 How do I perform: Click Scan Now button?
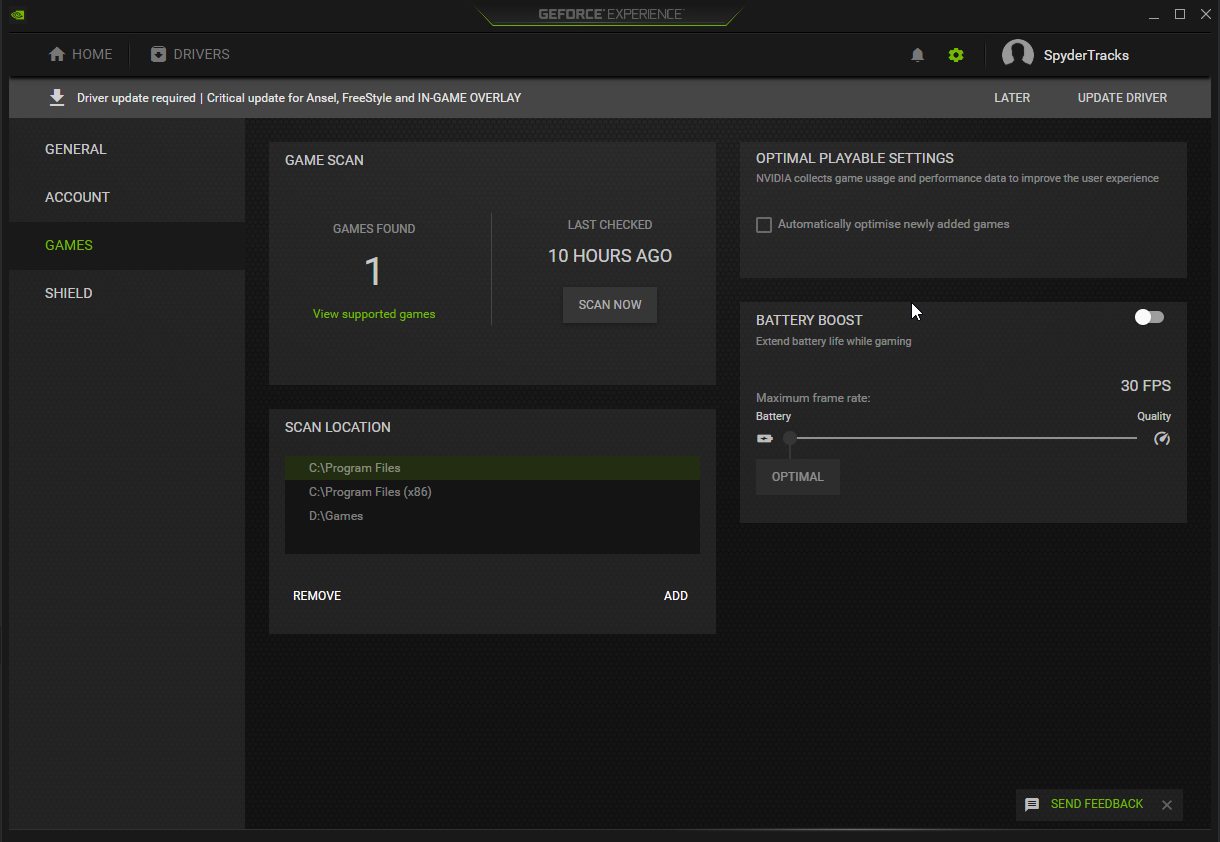[610, 305]
